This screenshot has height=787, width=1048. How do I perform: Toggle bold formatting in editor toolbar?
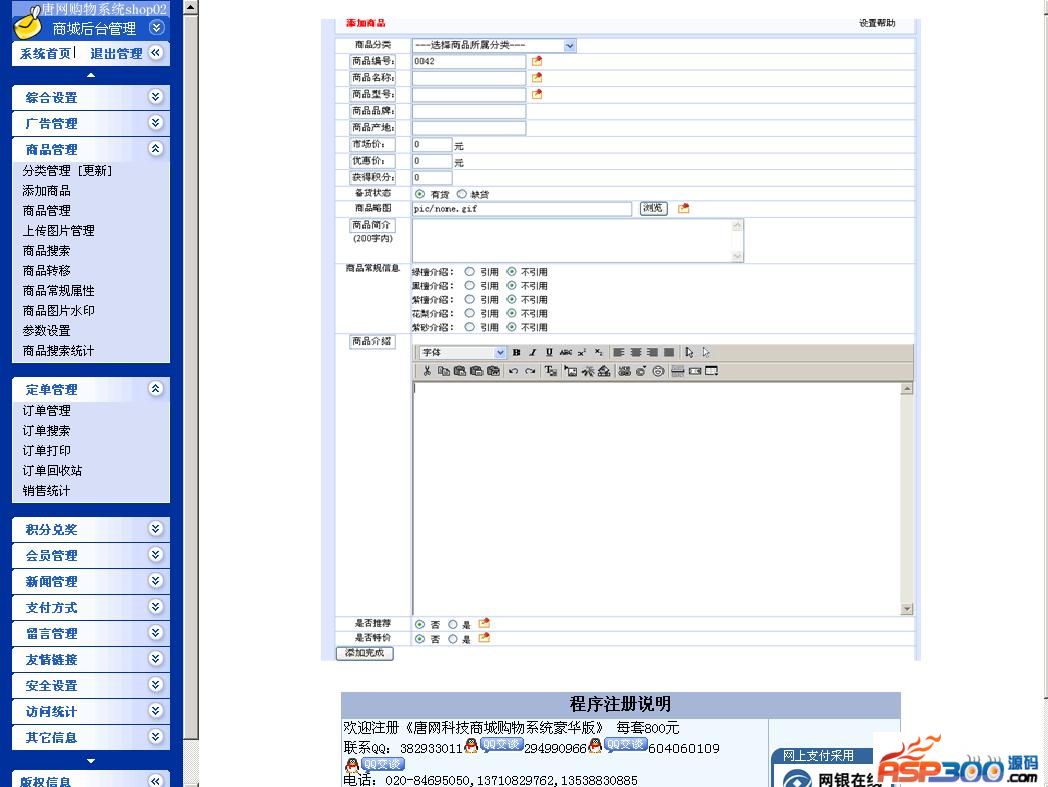[516, 352]
